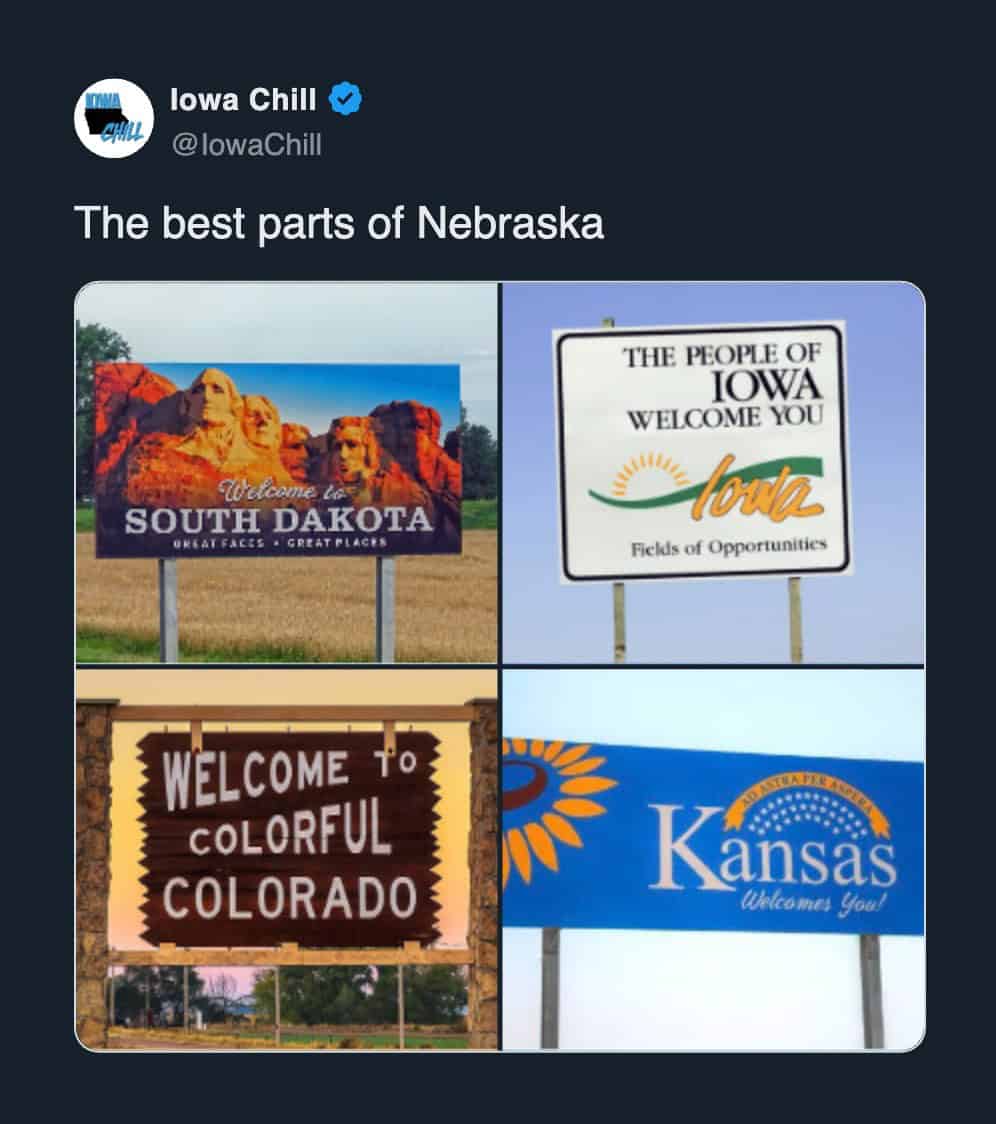The image size is (996, 1124).
Task: Open the South Dakota welcome sign photo
Action: [x=286, y=472]
